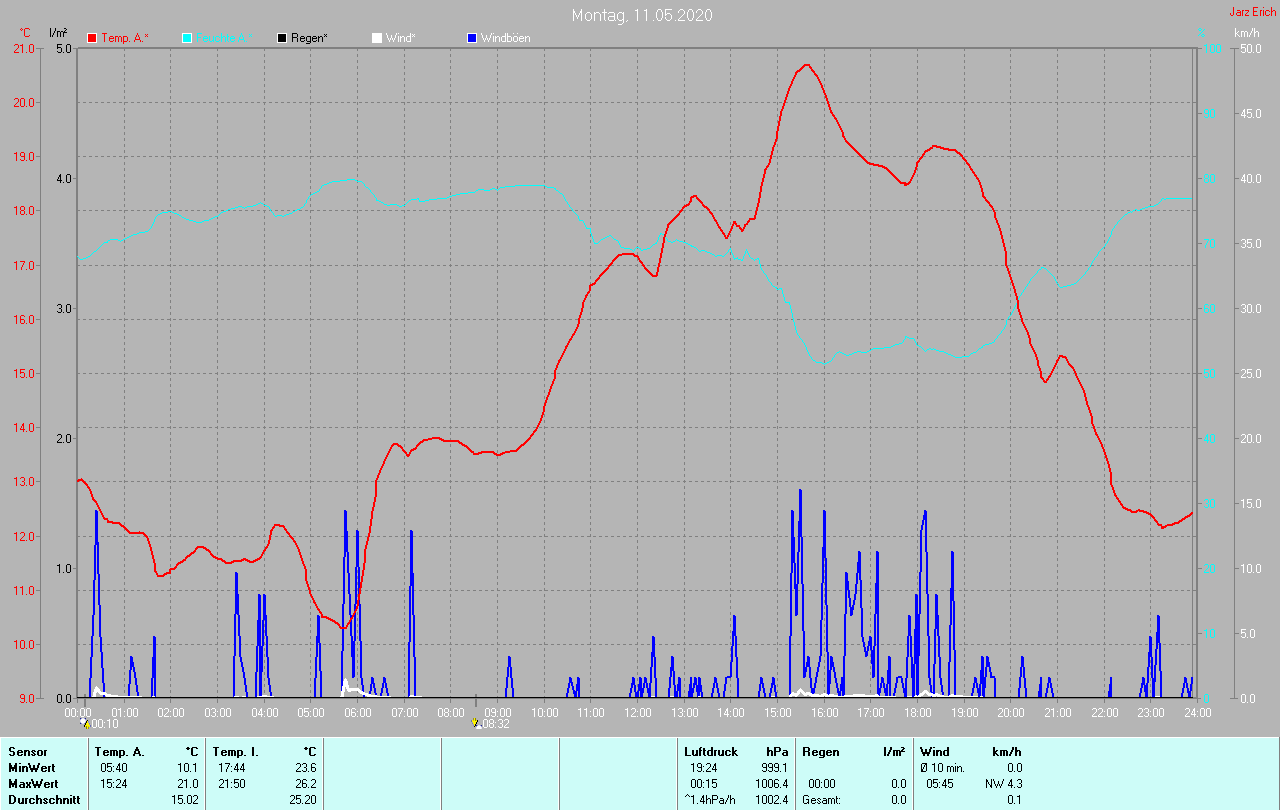Click the Jarz Erich author label
Viewport: 1280px width, 810px height.
point(1252,12)
